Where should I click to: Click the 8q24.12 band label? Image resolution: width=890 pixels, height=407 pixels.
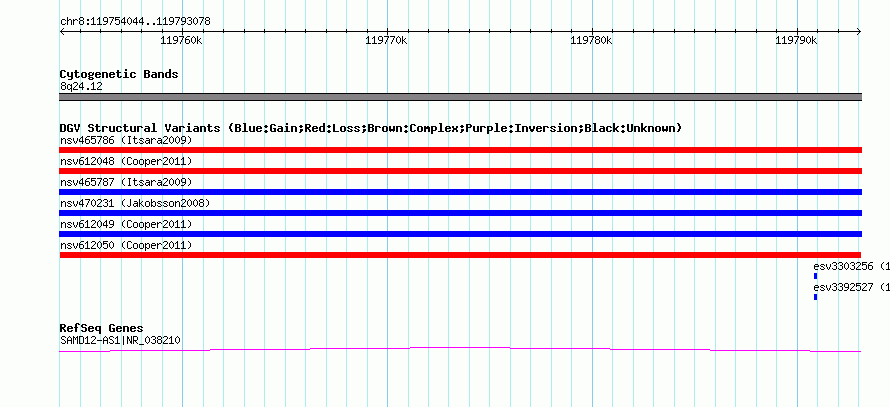click(x=81, y=87)
